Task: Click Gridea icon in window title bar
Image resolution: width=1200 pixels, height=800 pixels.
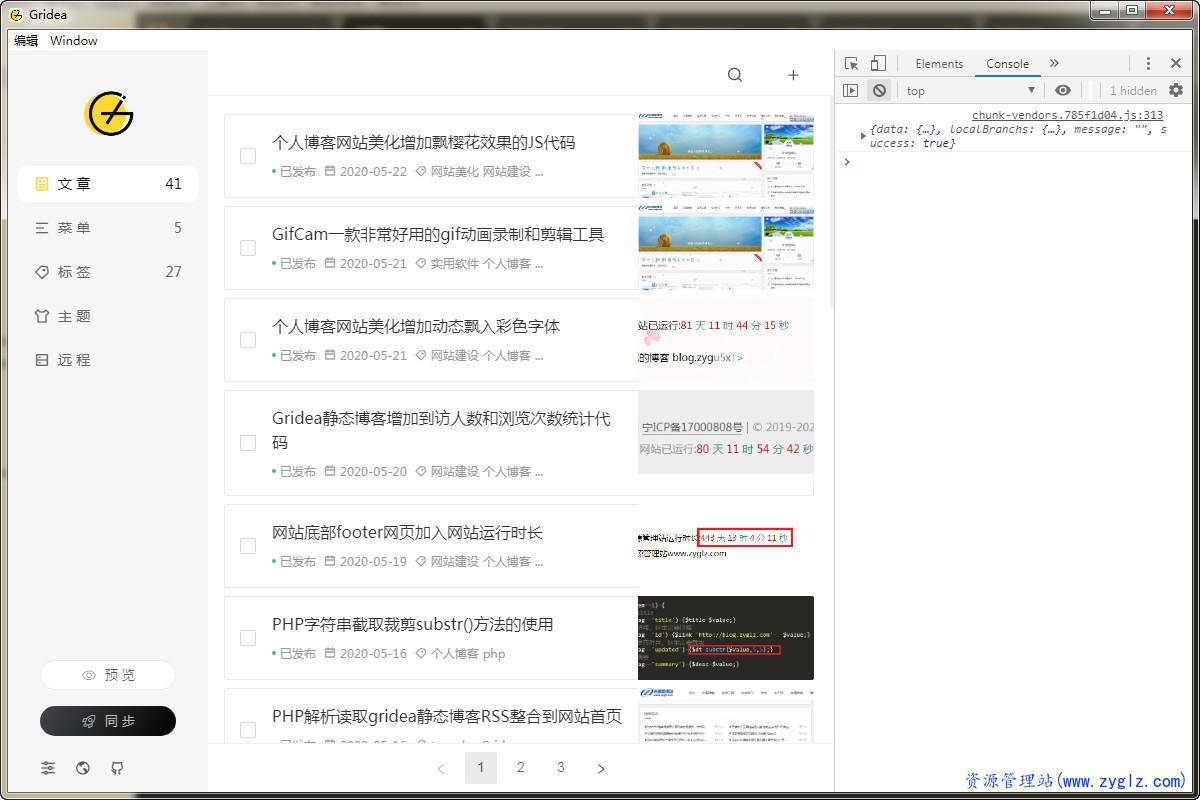Action: tap(16, 14)
